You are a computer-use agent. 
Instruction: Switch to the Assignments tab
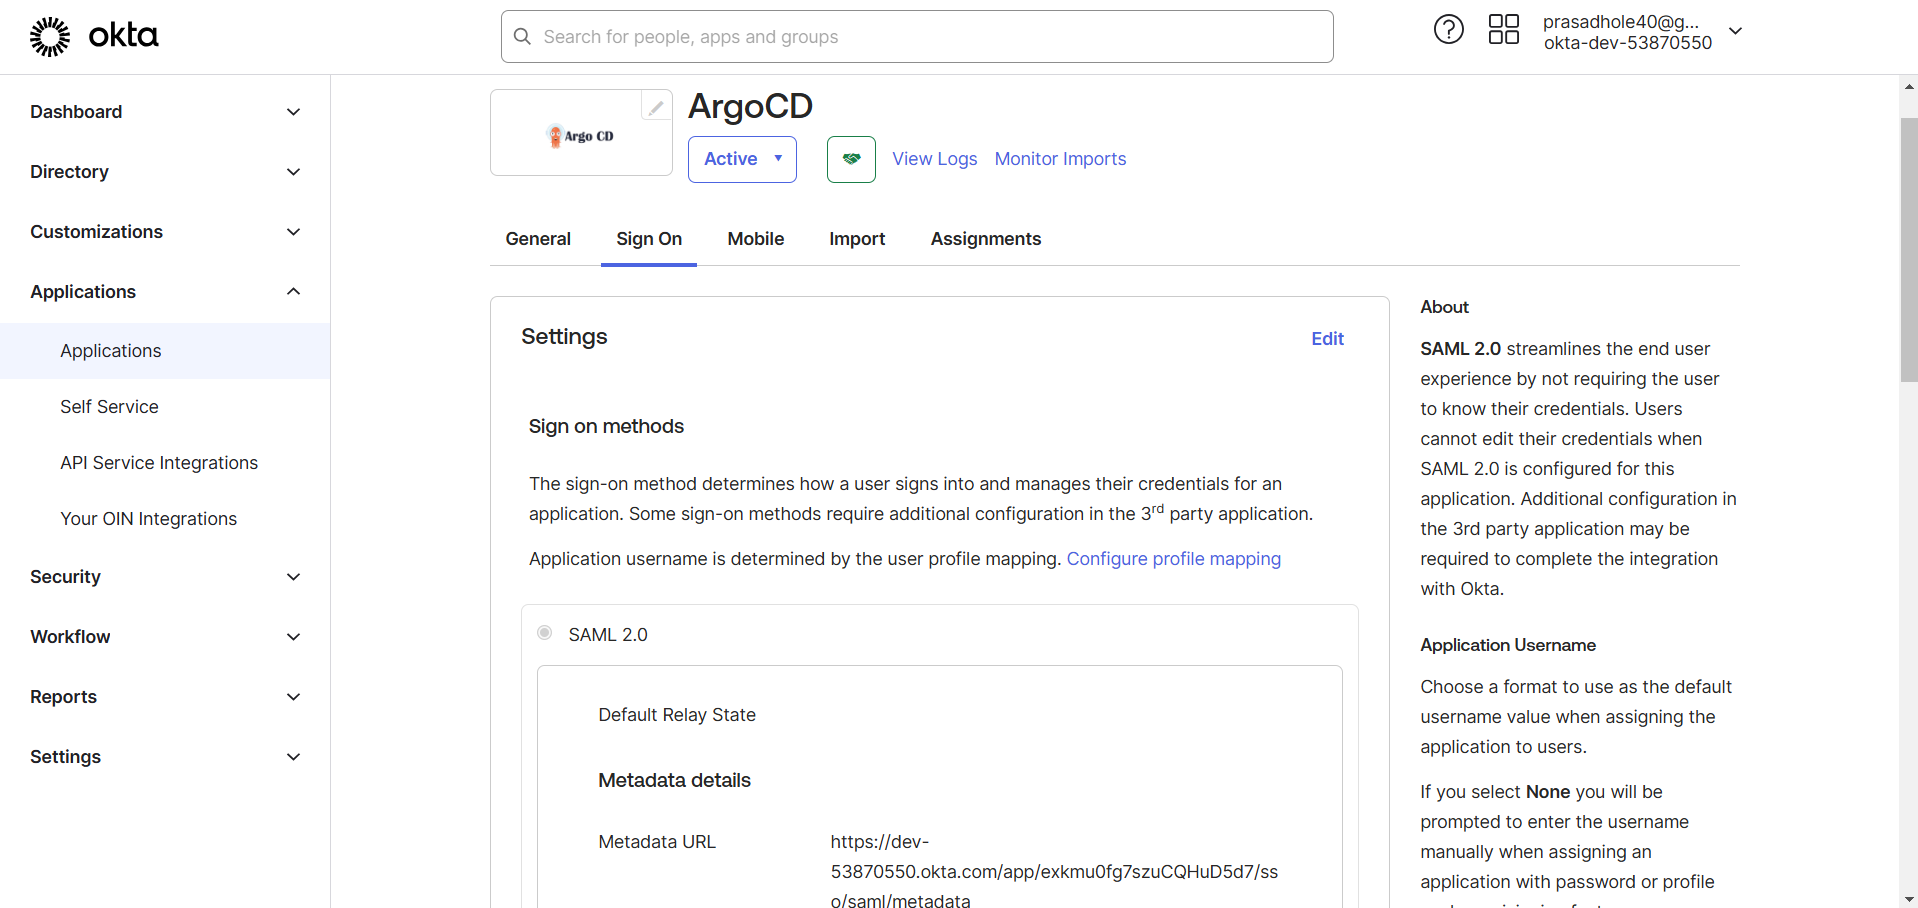click(x=985, y=239)
